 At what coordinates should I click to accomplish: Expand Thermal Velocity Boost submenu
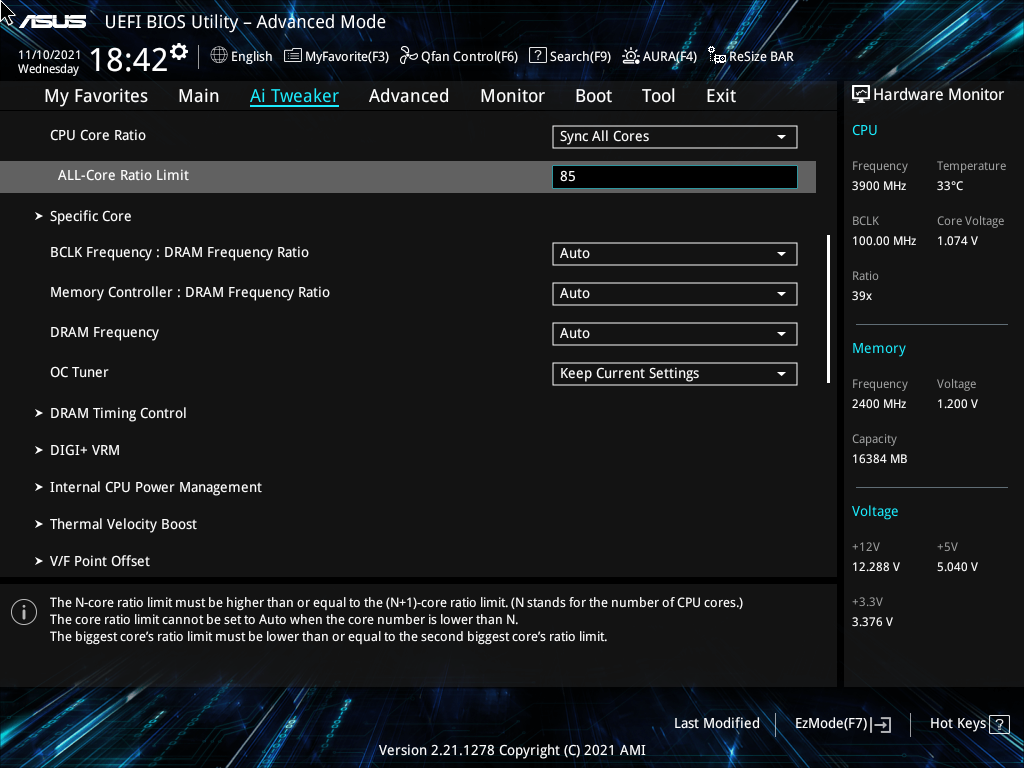tap(123, 524)
